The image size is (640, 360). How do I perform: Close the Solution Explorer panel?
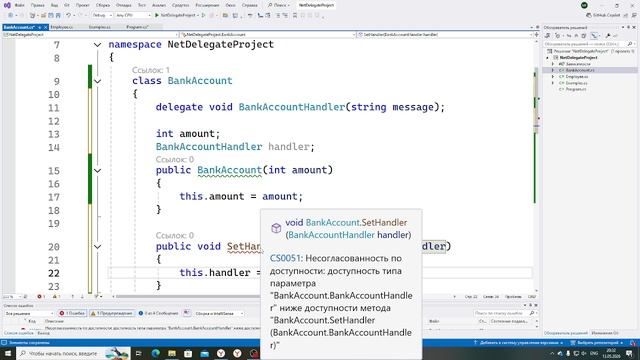[x=634, y=27]
